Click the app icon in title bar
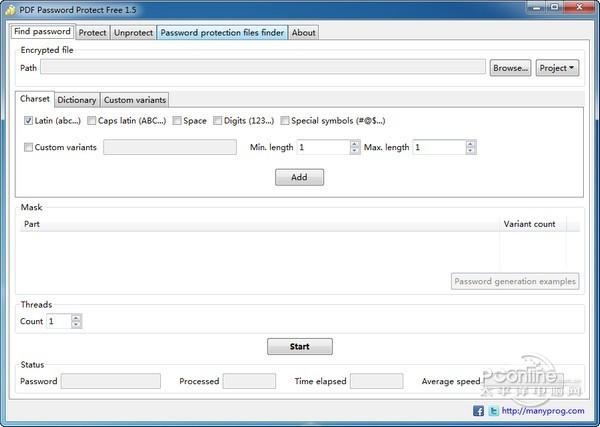Screen dimensions: 600x427 [x=10, y=10]
